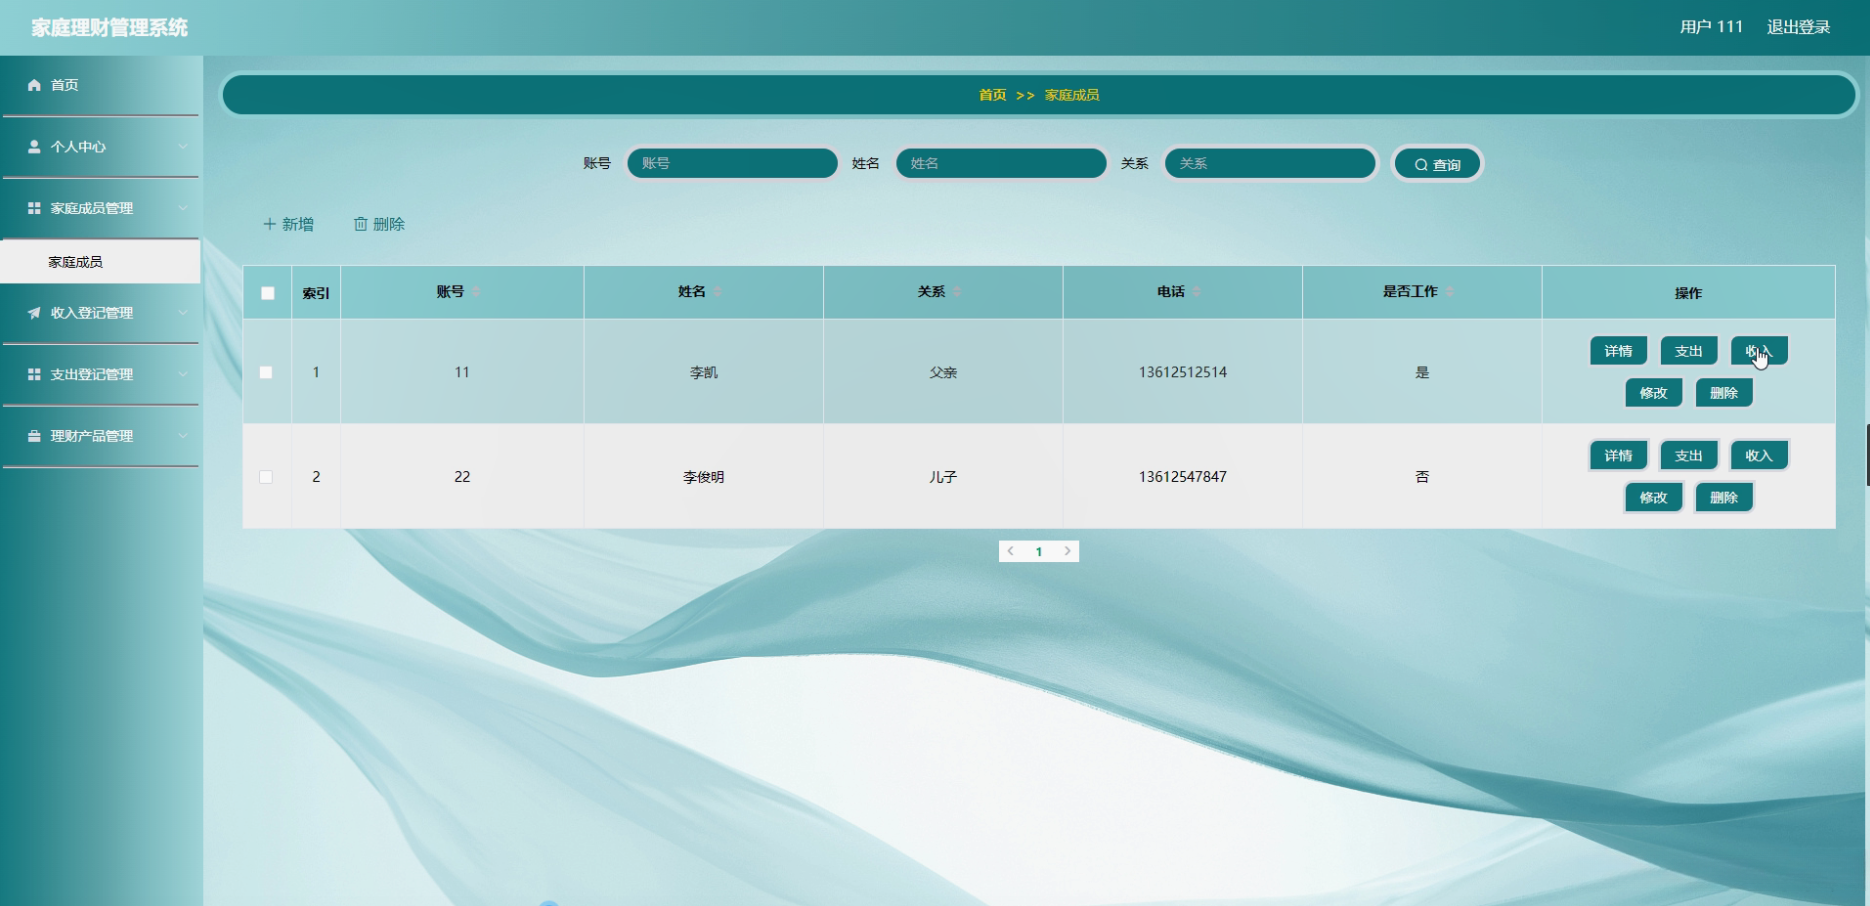This screenshot has width=1870, height=906.
Task: Select page number 1 in pagination
Action: pos(1039,551)
